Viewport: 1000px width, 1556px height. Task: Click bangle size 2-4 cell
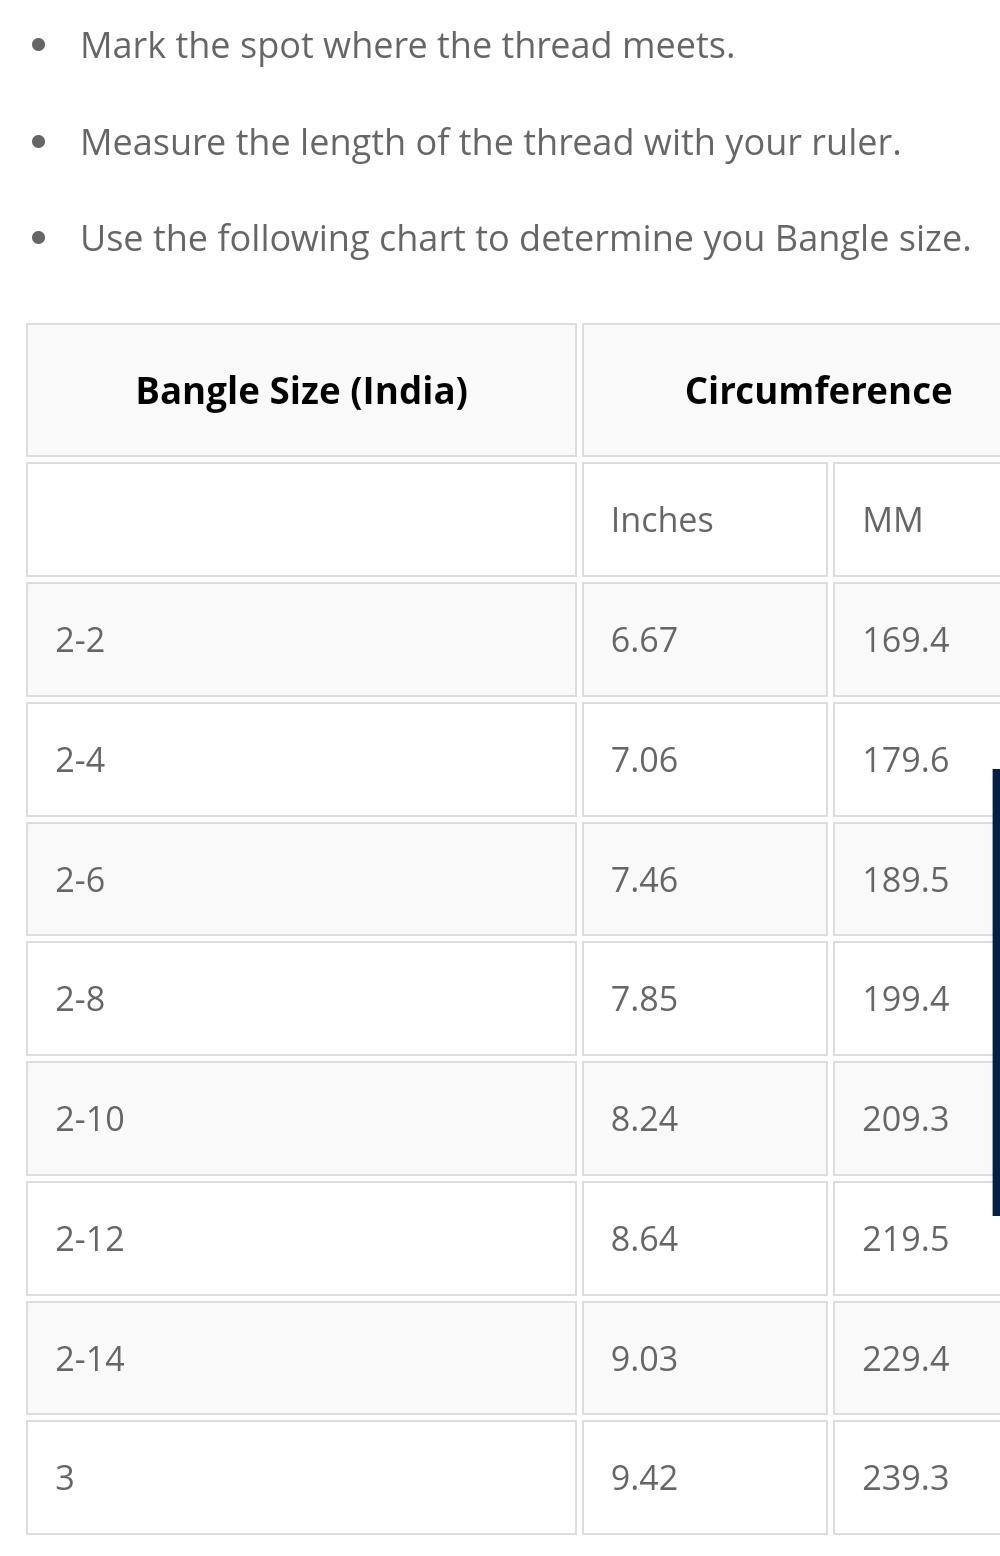click(301, 759)
